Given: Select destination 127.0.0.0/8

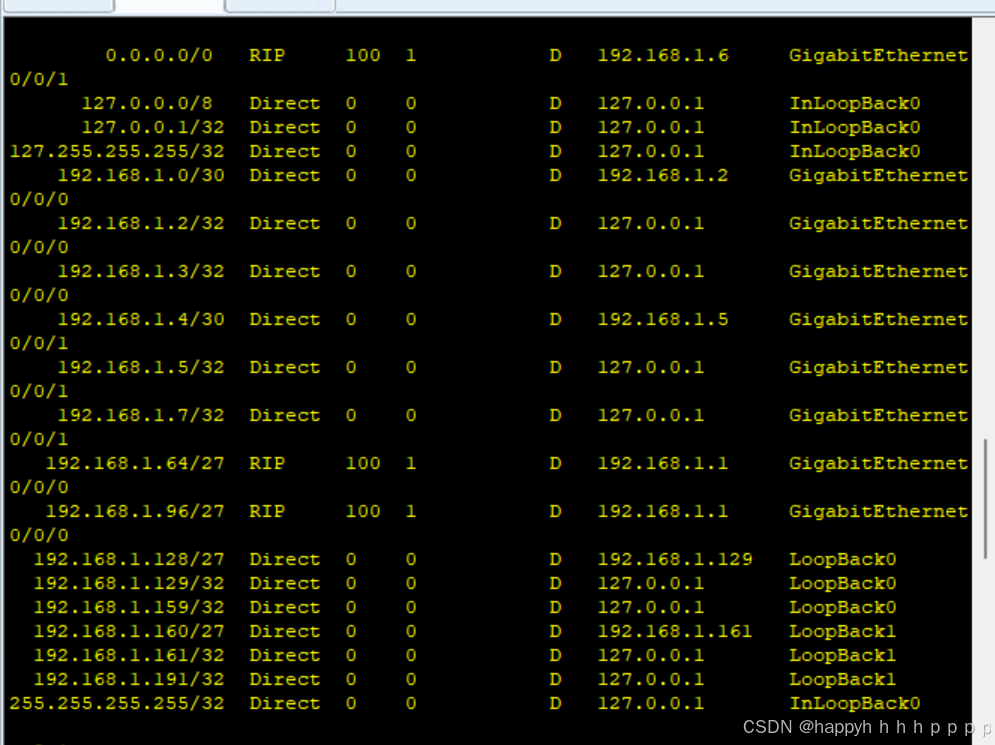Looking at the screenshot, I should coord(147,103).
